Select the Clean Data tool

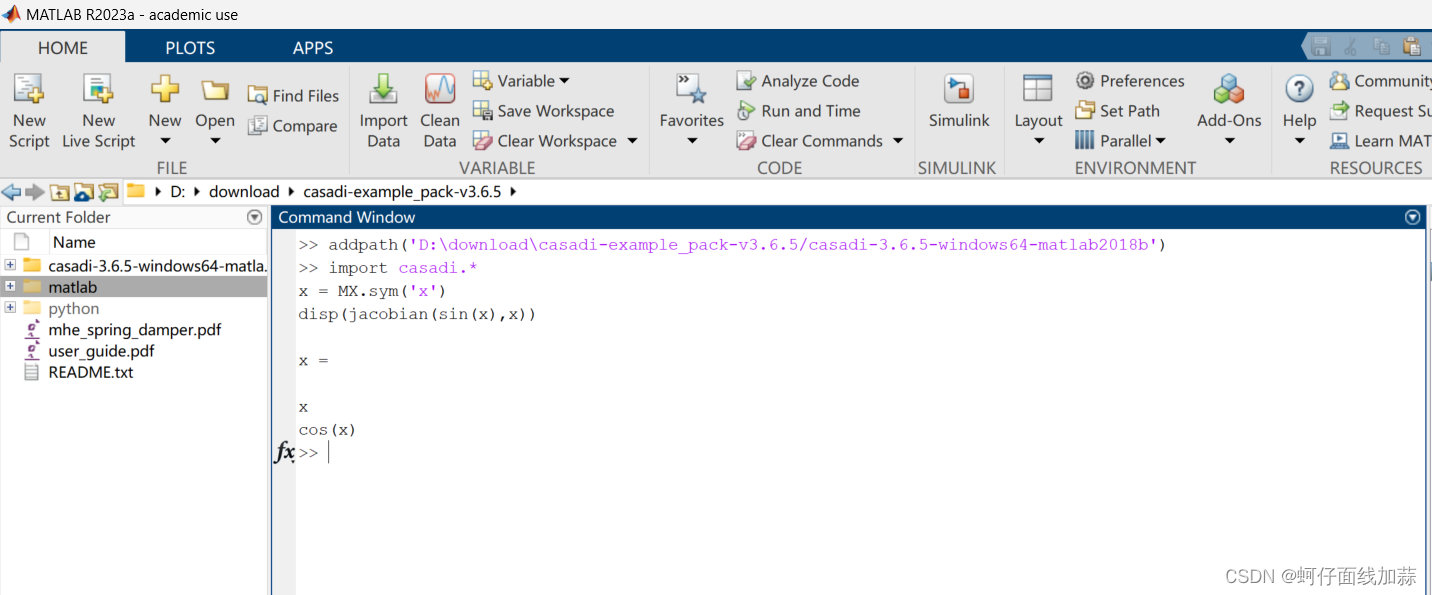[x=439, y=110]
